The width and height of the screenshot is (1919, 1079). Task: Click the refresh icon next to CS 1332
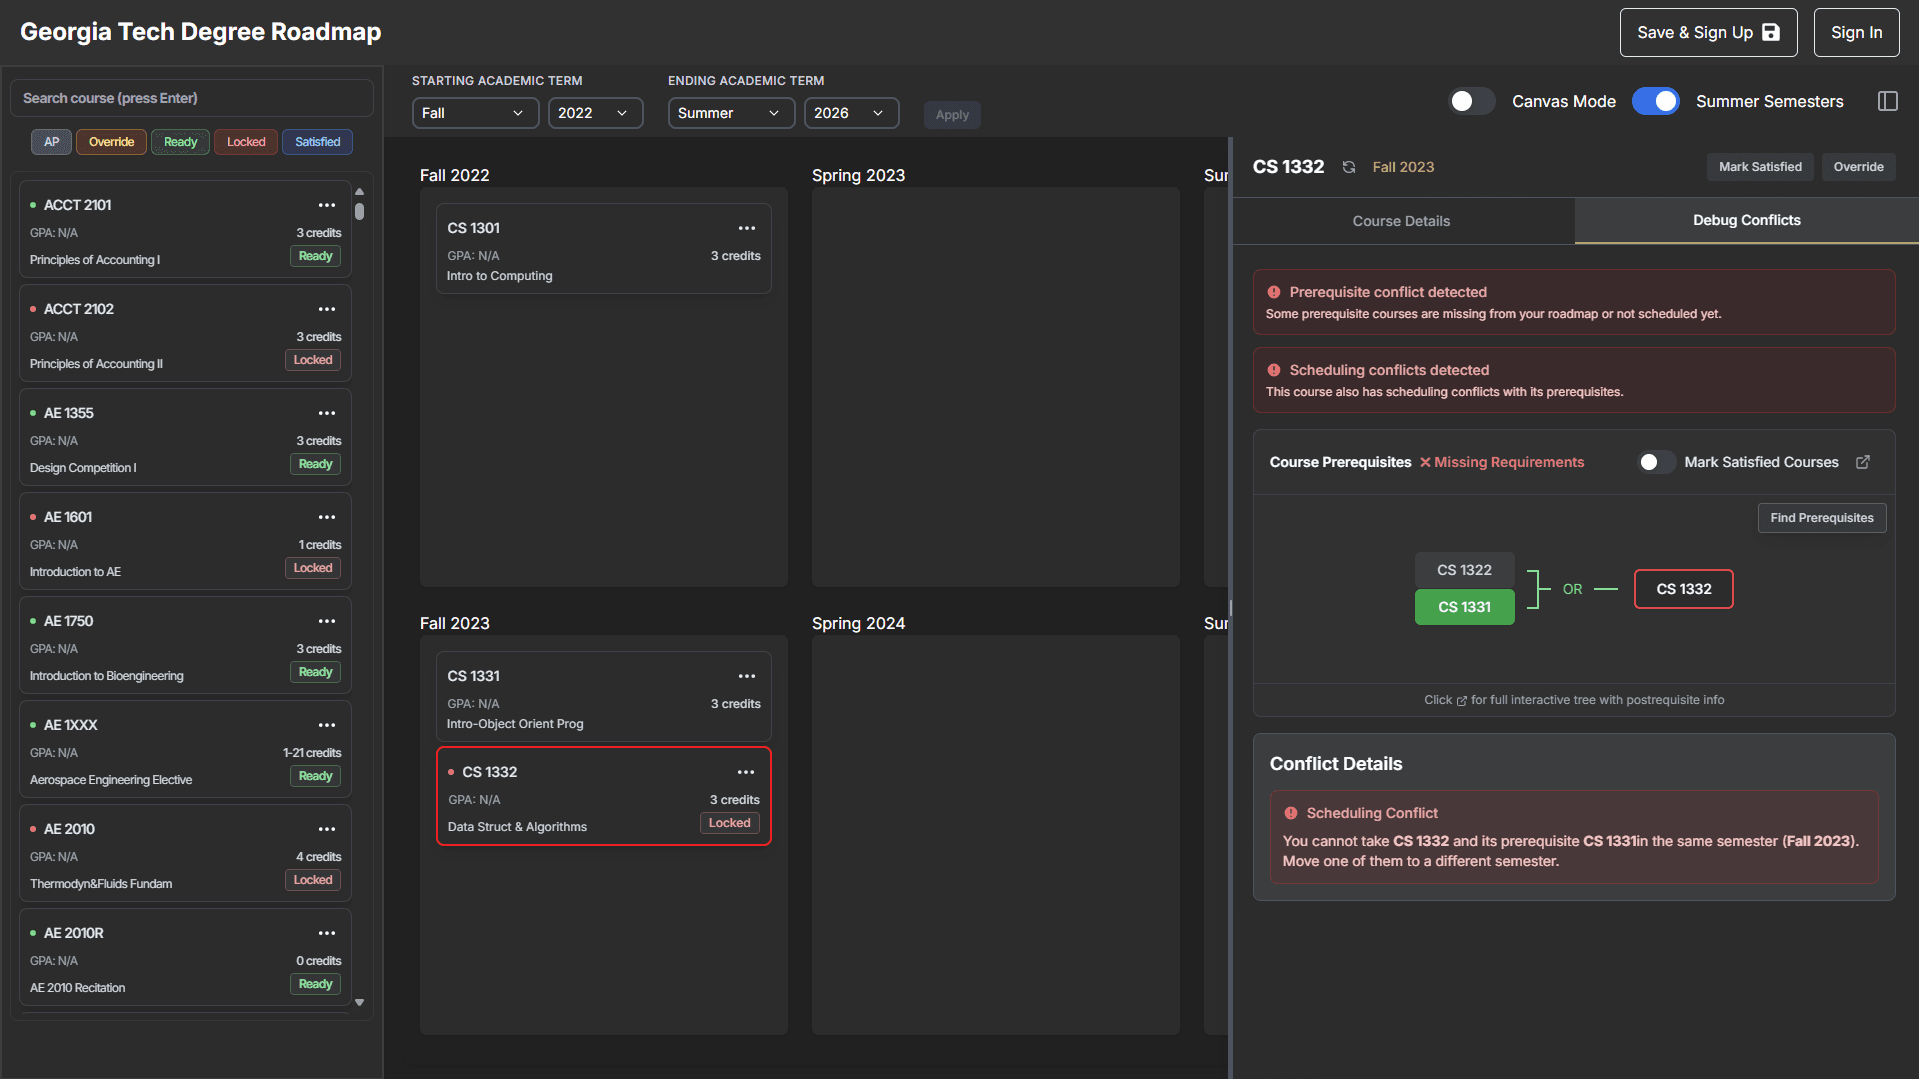(1349, 167)
